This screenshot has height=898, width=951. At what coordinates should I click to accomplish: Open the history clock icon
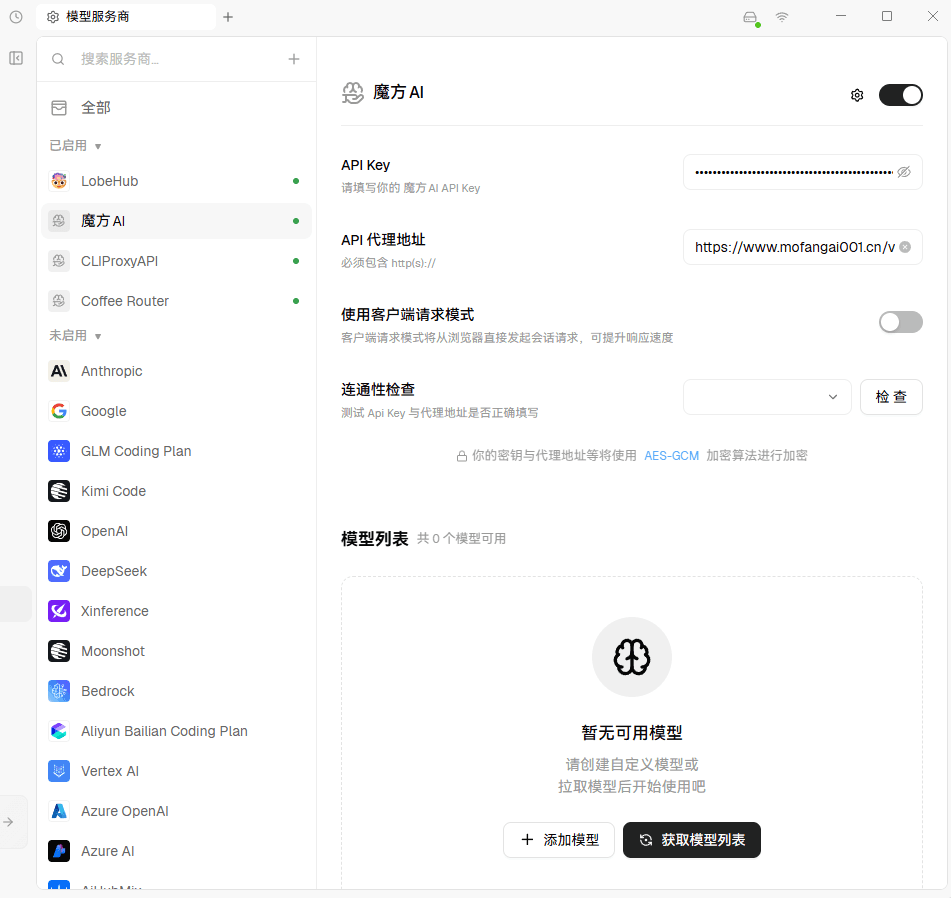(x=16, y=17)
